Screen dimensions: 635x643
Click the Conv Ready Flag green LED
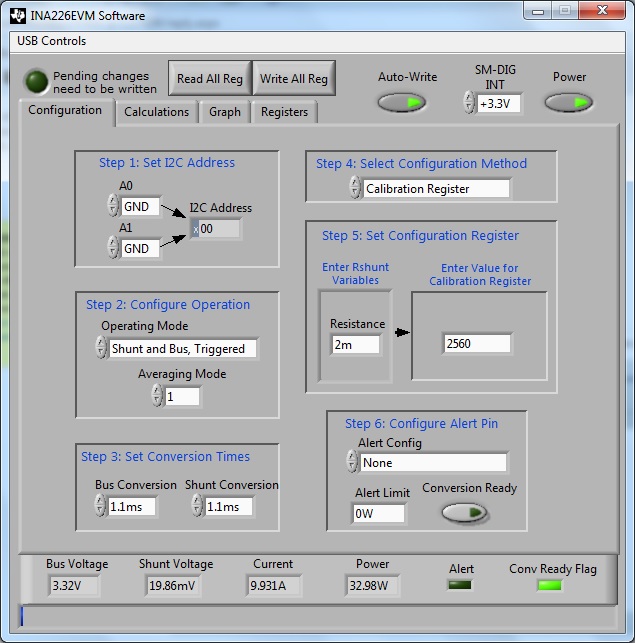tap(549, 585)
